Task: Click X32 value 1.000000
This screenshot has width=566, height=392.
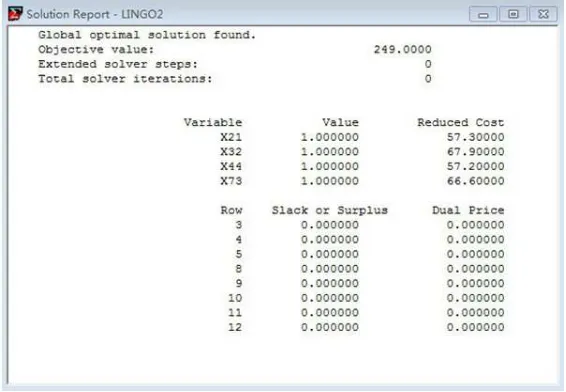Action: point(330,152)
